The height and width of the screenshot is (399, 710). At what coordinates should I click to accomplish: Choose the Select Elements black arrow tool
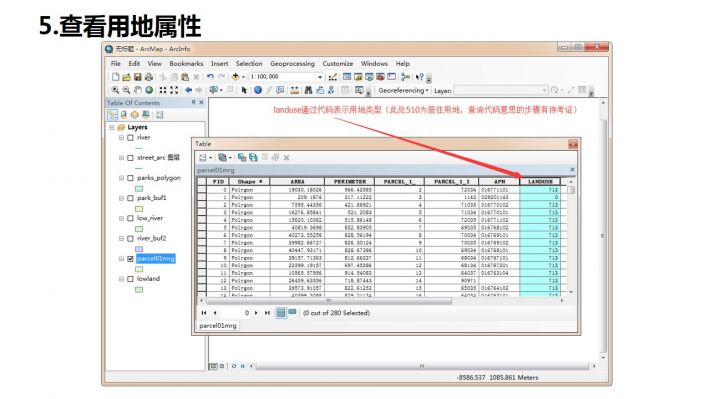tap(244, 90)
